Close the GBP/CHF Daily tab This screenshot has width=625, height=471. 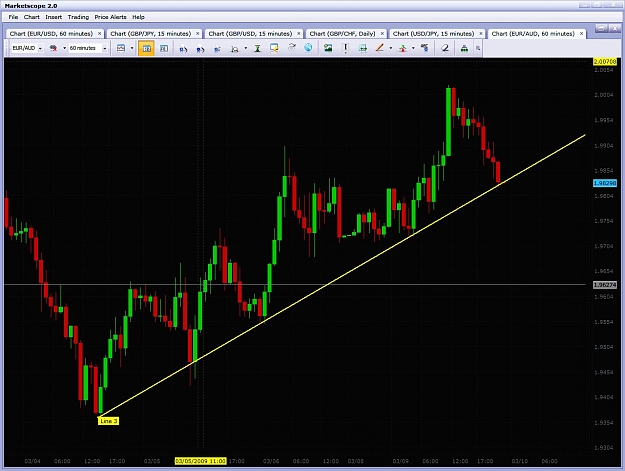[x=382, y=34]
